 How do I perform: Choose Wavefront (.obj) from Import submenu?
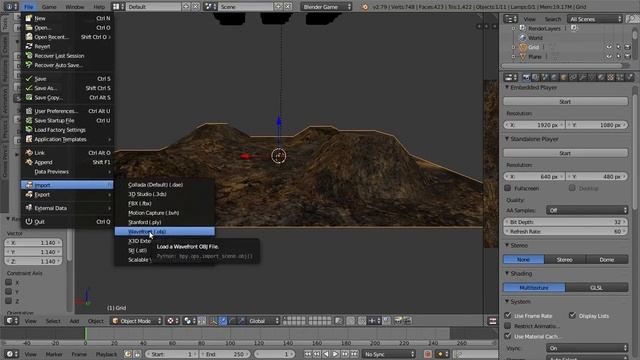coord(164,231)
